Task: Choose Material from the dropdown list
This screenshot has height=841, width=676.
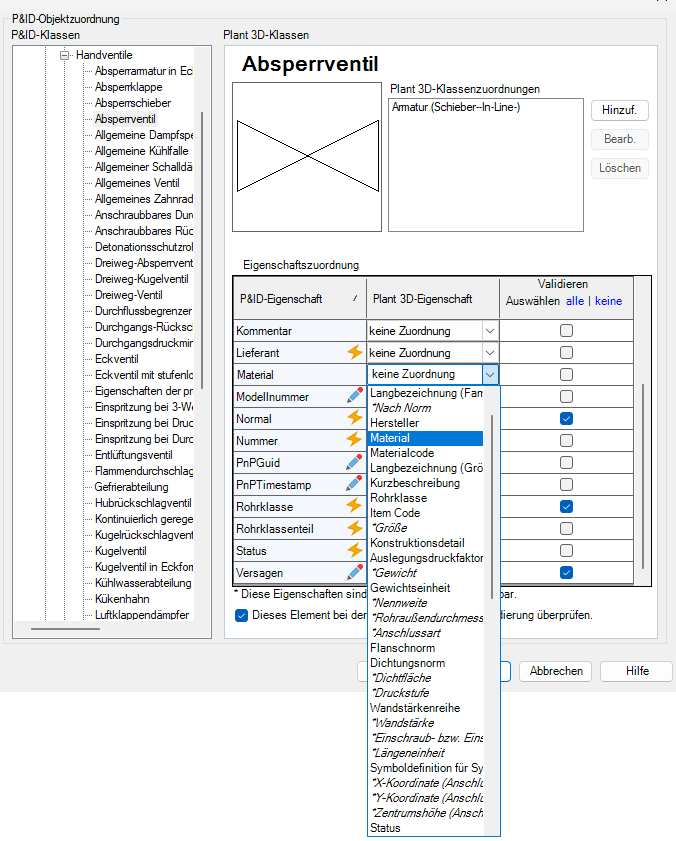Action: 426,438
